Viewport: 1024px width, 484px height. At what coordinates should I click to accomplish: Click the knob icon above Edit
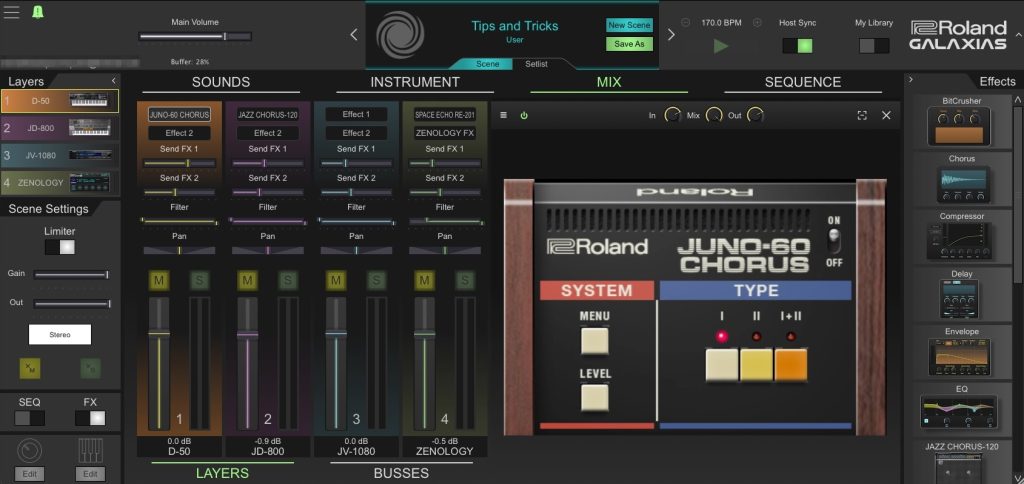29,450
